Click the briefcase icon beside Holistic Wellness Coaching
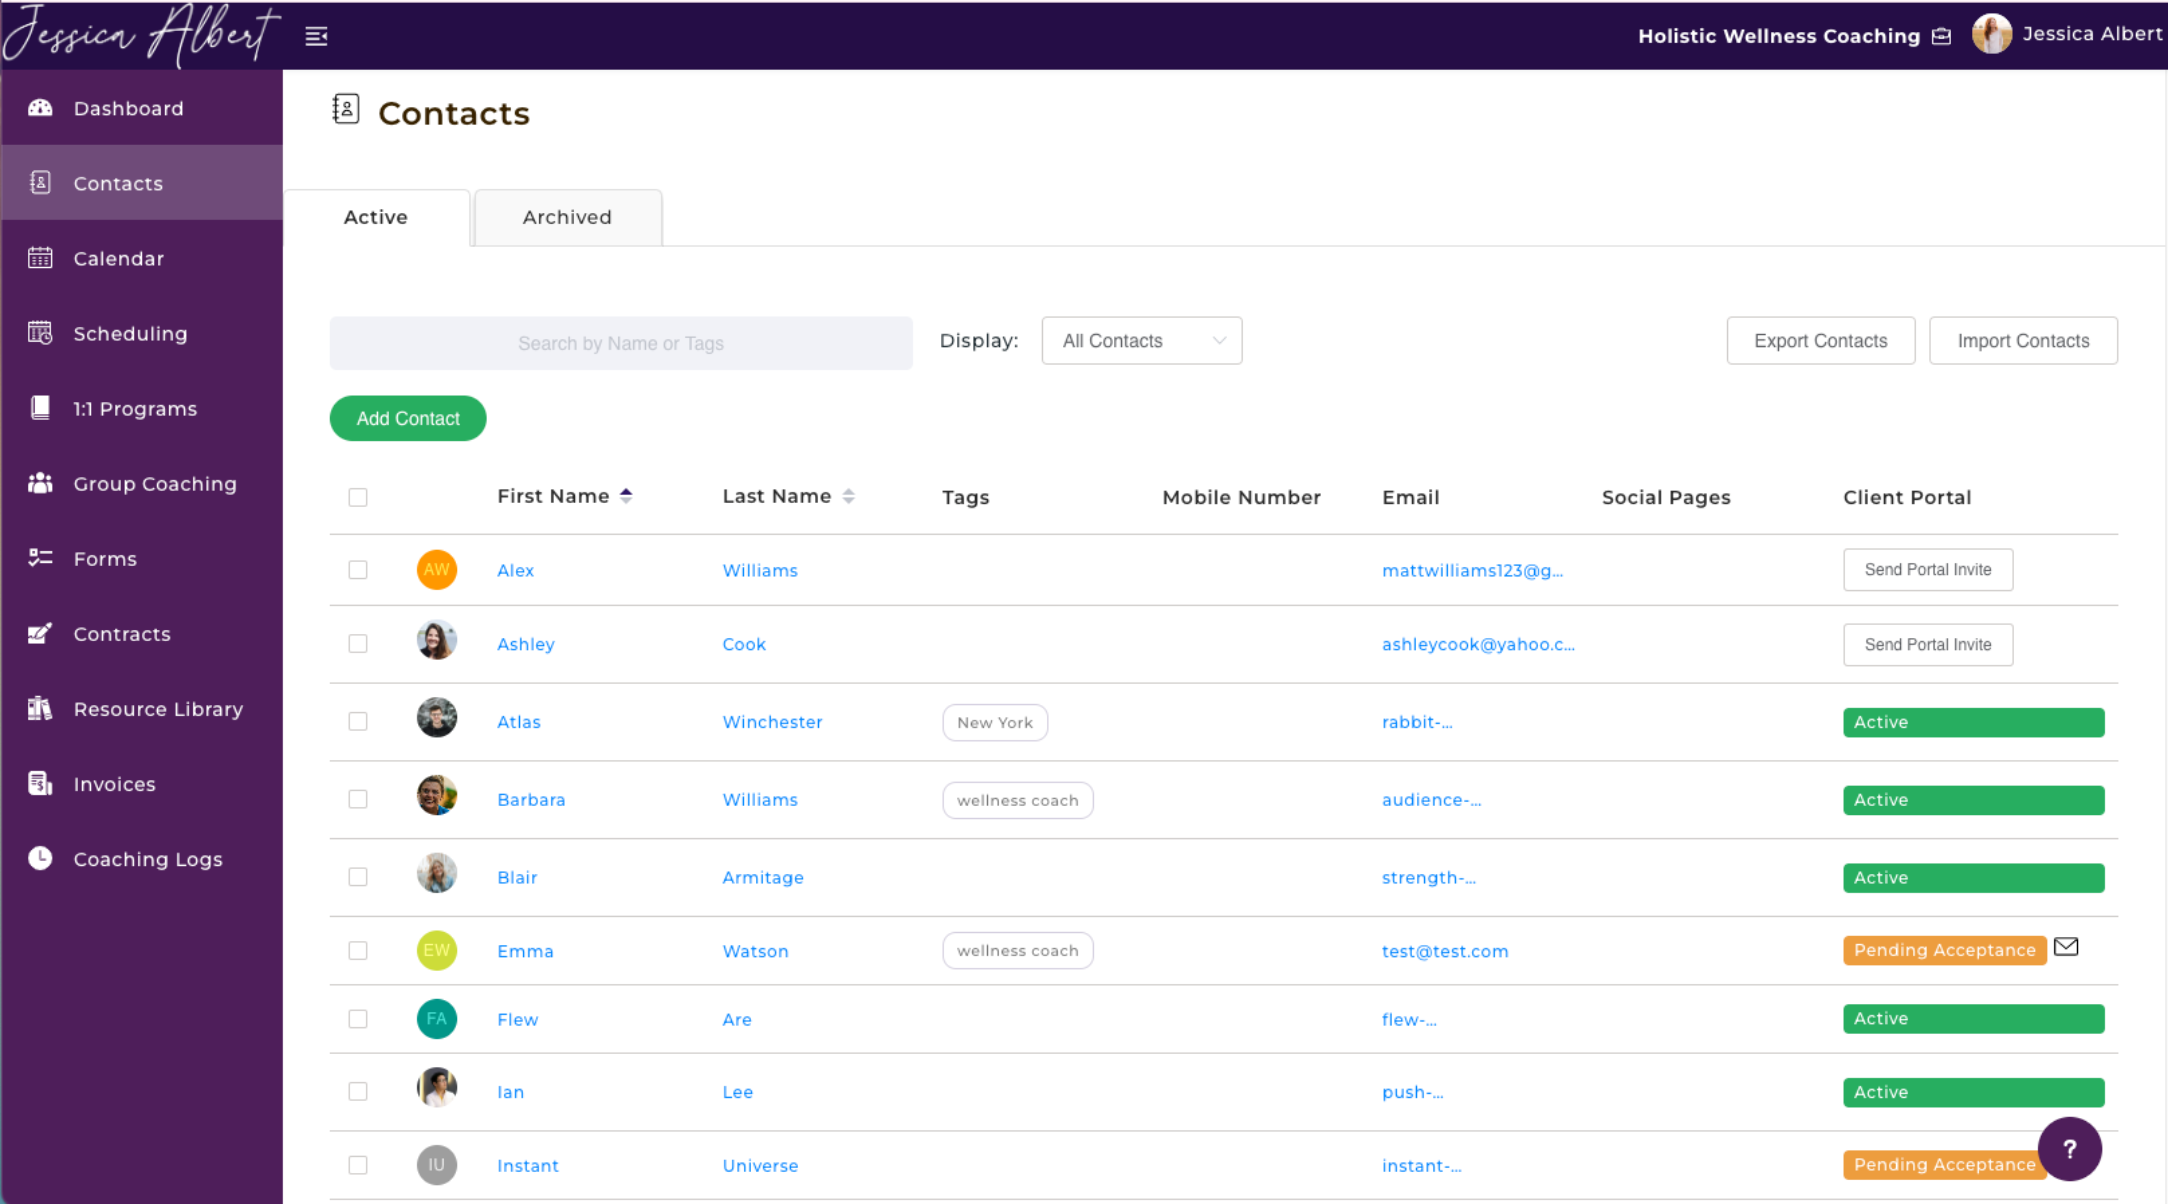The height and width of the screenshot is (1204, 2168). click(x=1942, y=37)
